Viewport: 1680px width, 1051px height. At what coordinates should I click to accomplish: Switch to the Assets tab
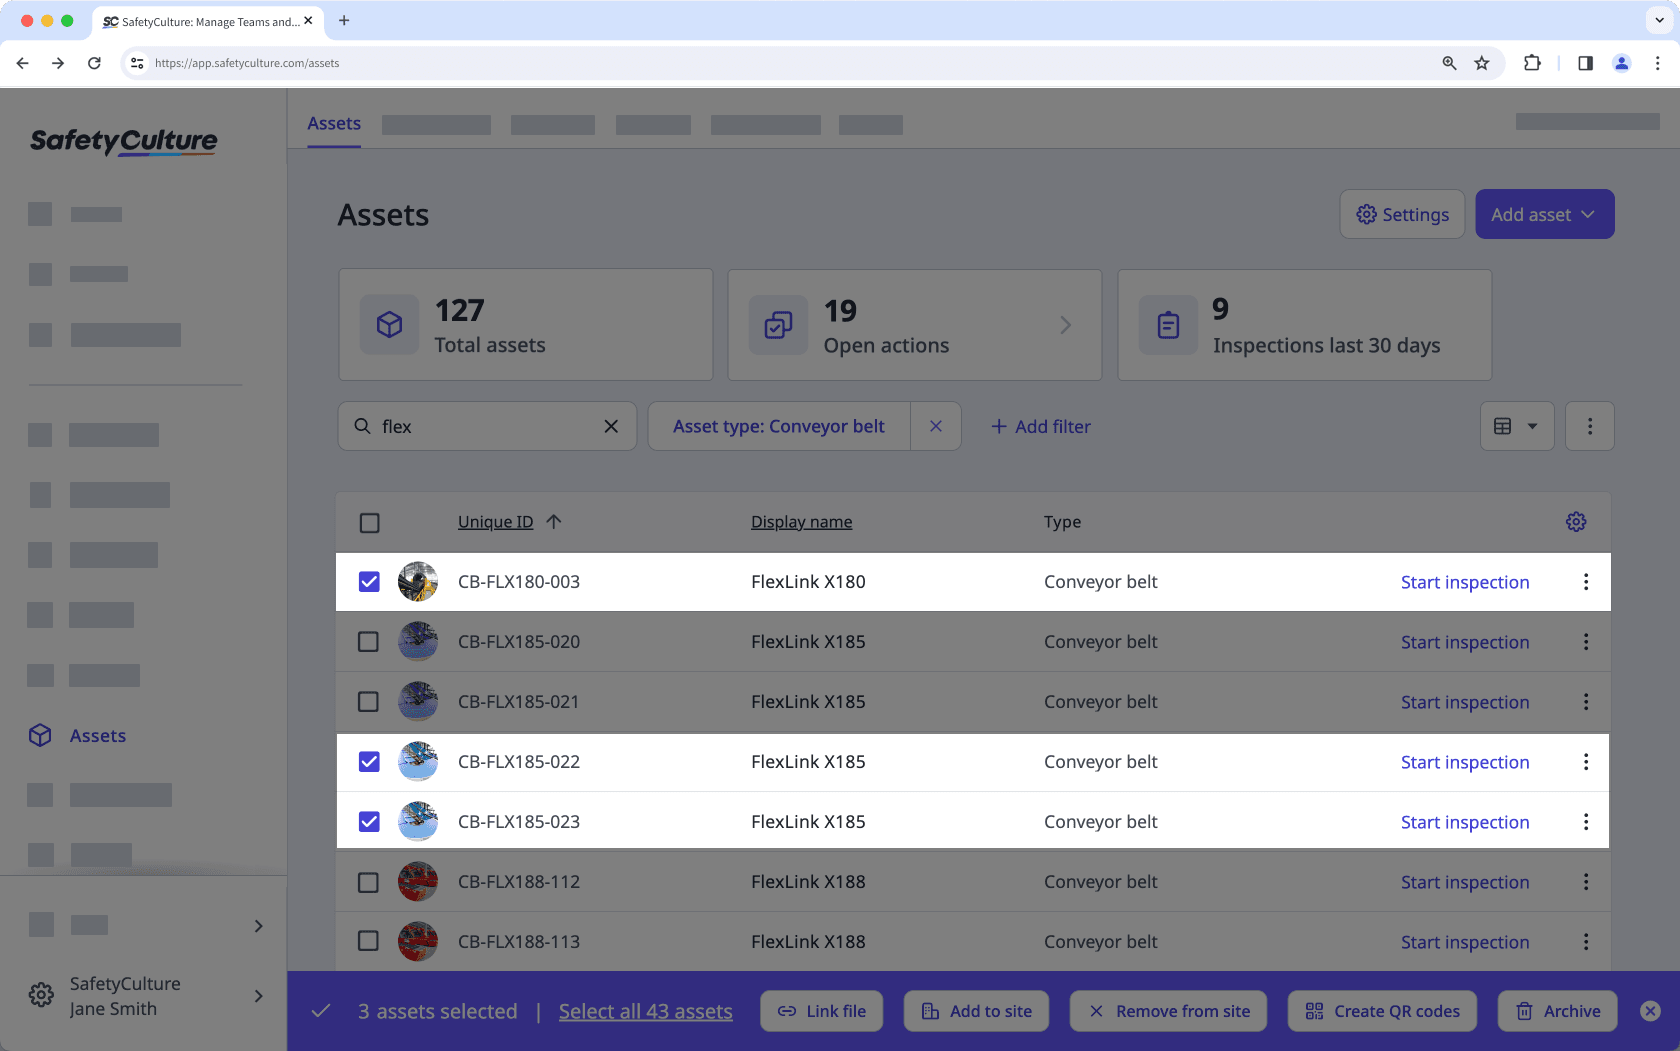pos(333,123)
